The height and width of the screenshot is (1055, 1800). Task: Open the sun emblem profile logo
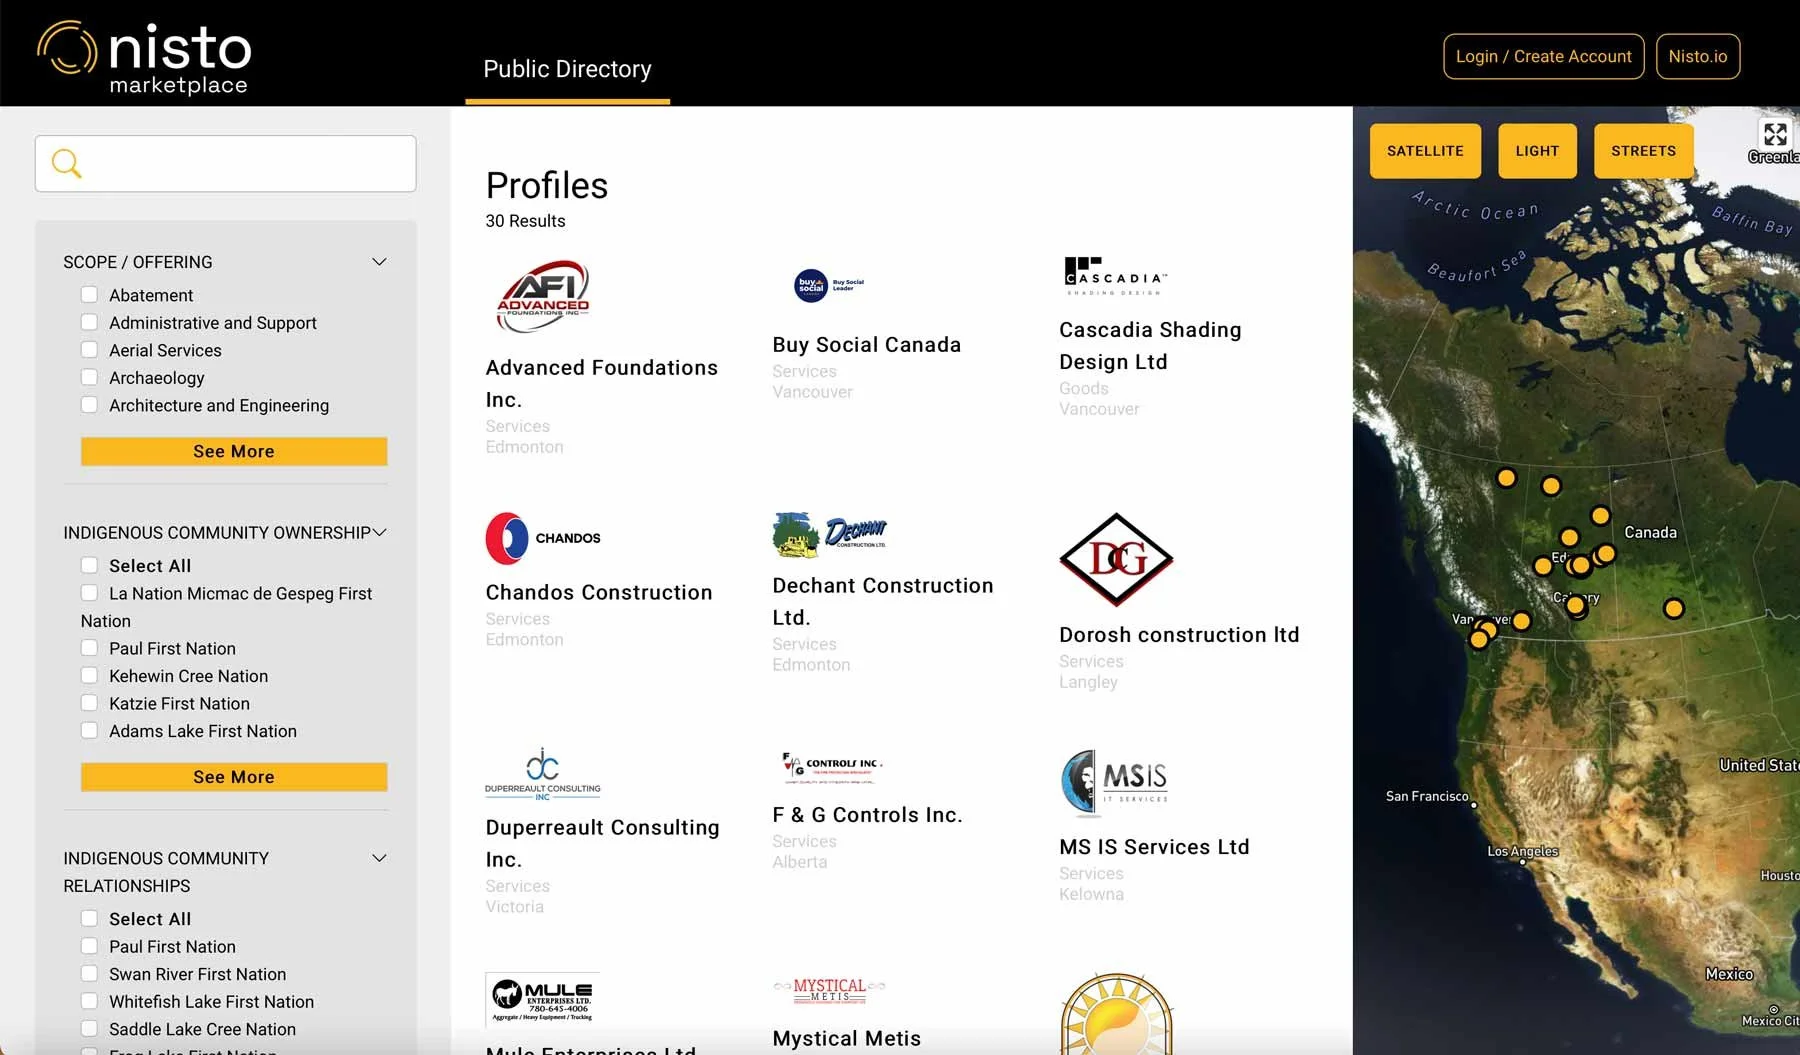[1116, 1013]
